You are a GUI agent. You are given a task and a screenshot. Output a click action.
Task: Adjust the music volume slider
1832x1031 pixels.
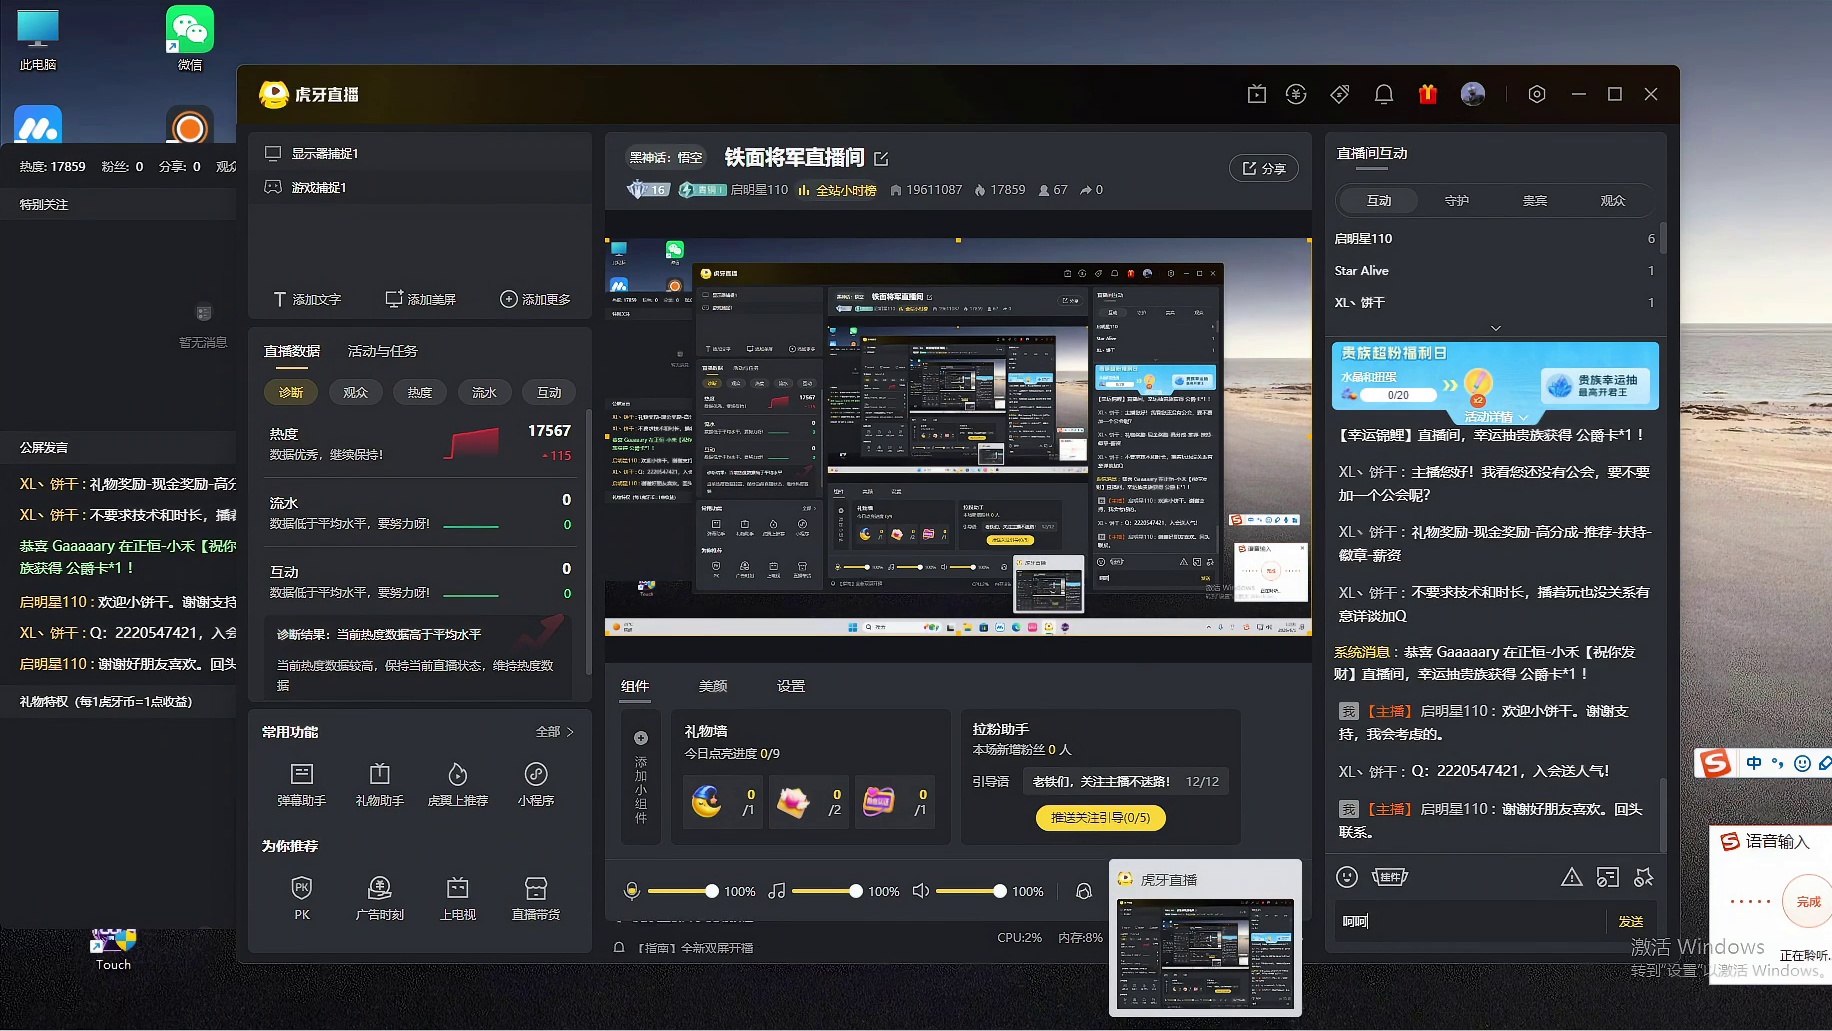click(x=826, y=891)
